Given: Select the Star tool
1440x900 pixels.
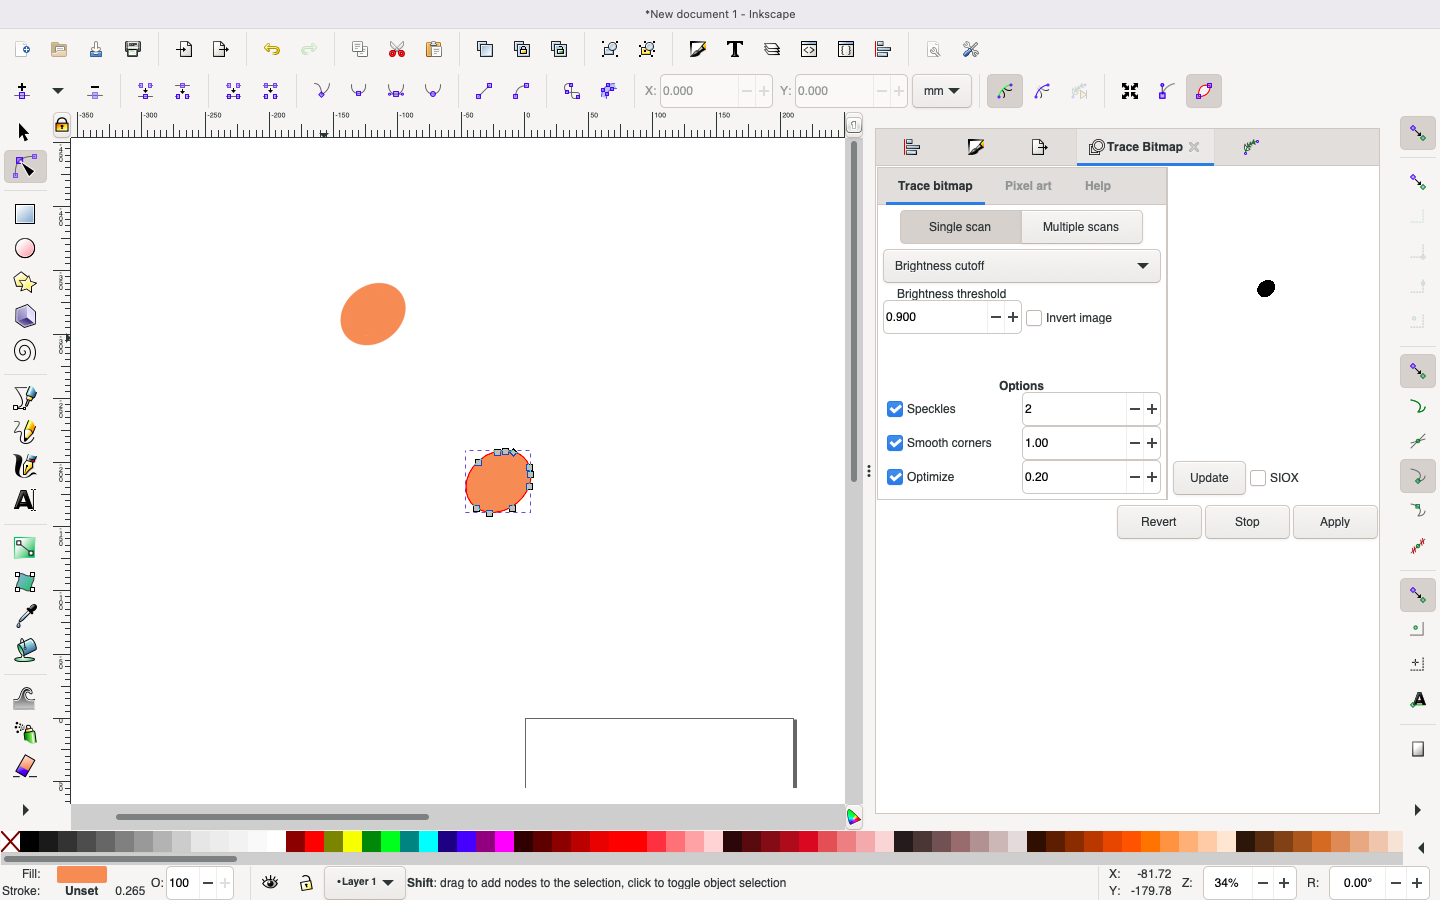Looking at the screenshot, I should (x=24, y=283).
